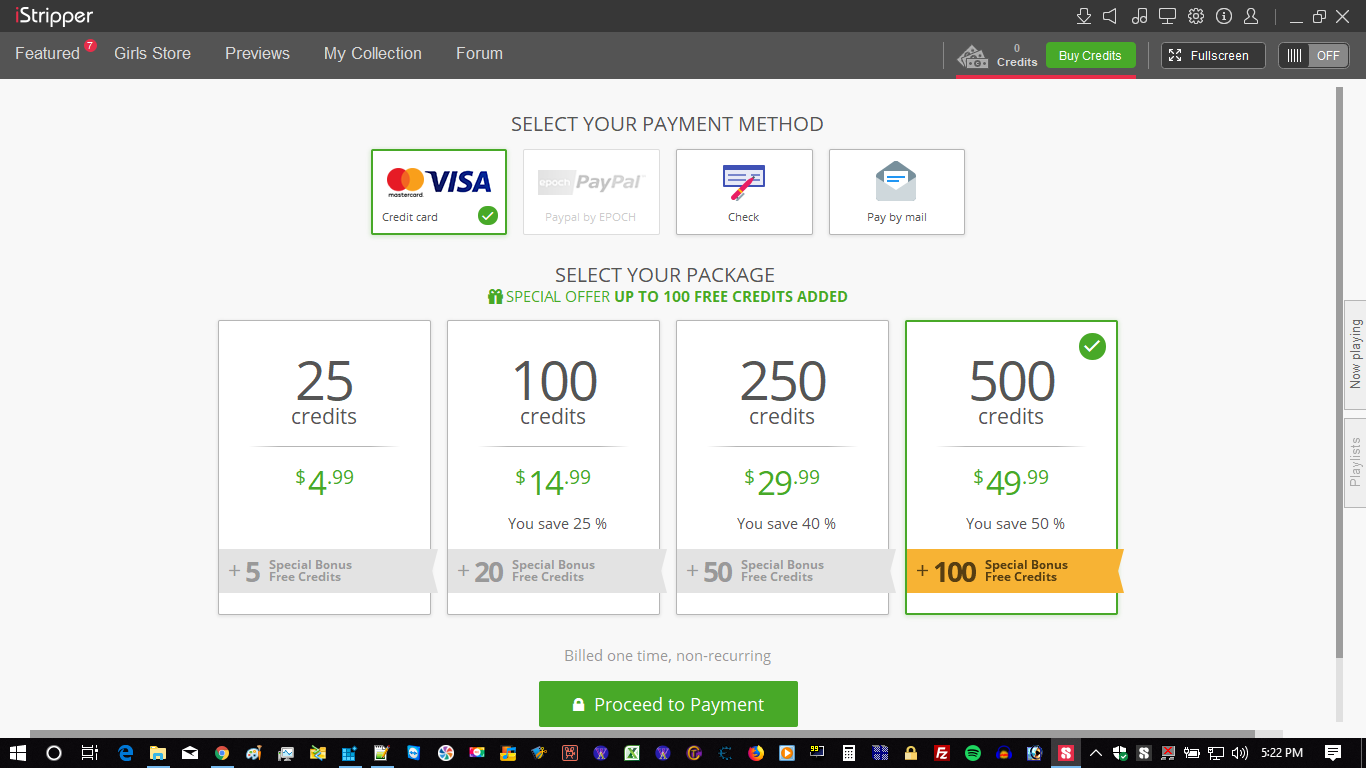
Task: Click the Windows Start button
Action: tap(18, 753)
